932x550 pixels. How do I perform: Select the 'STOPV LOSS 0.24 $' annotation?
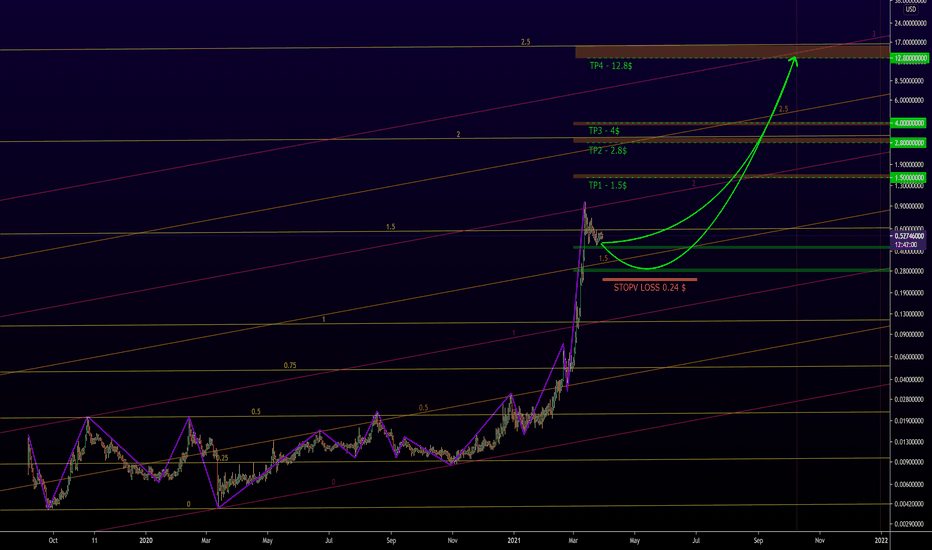point(650,288)
